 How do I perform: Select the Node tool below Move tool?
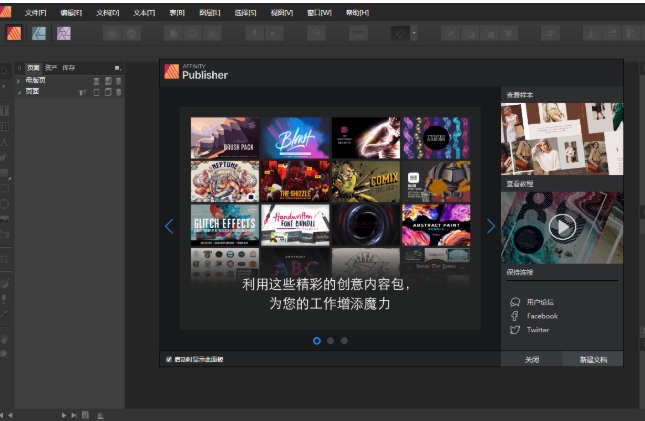[5, 86]
